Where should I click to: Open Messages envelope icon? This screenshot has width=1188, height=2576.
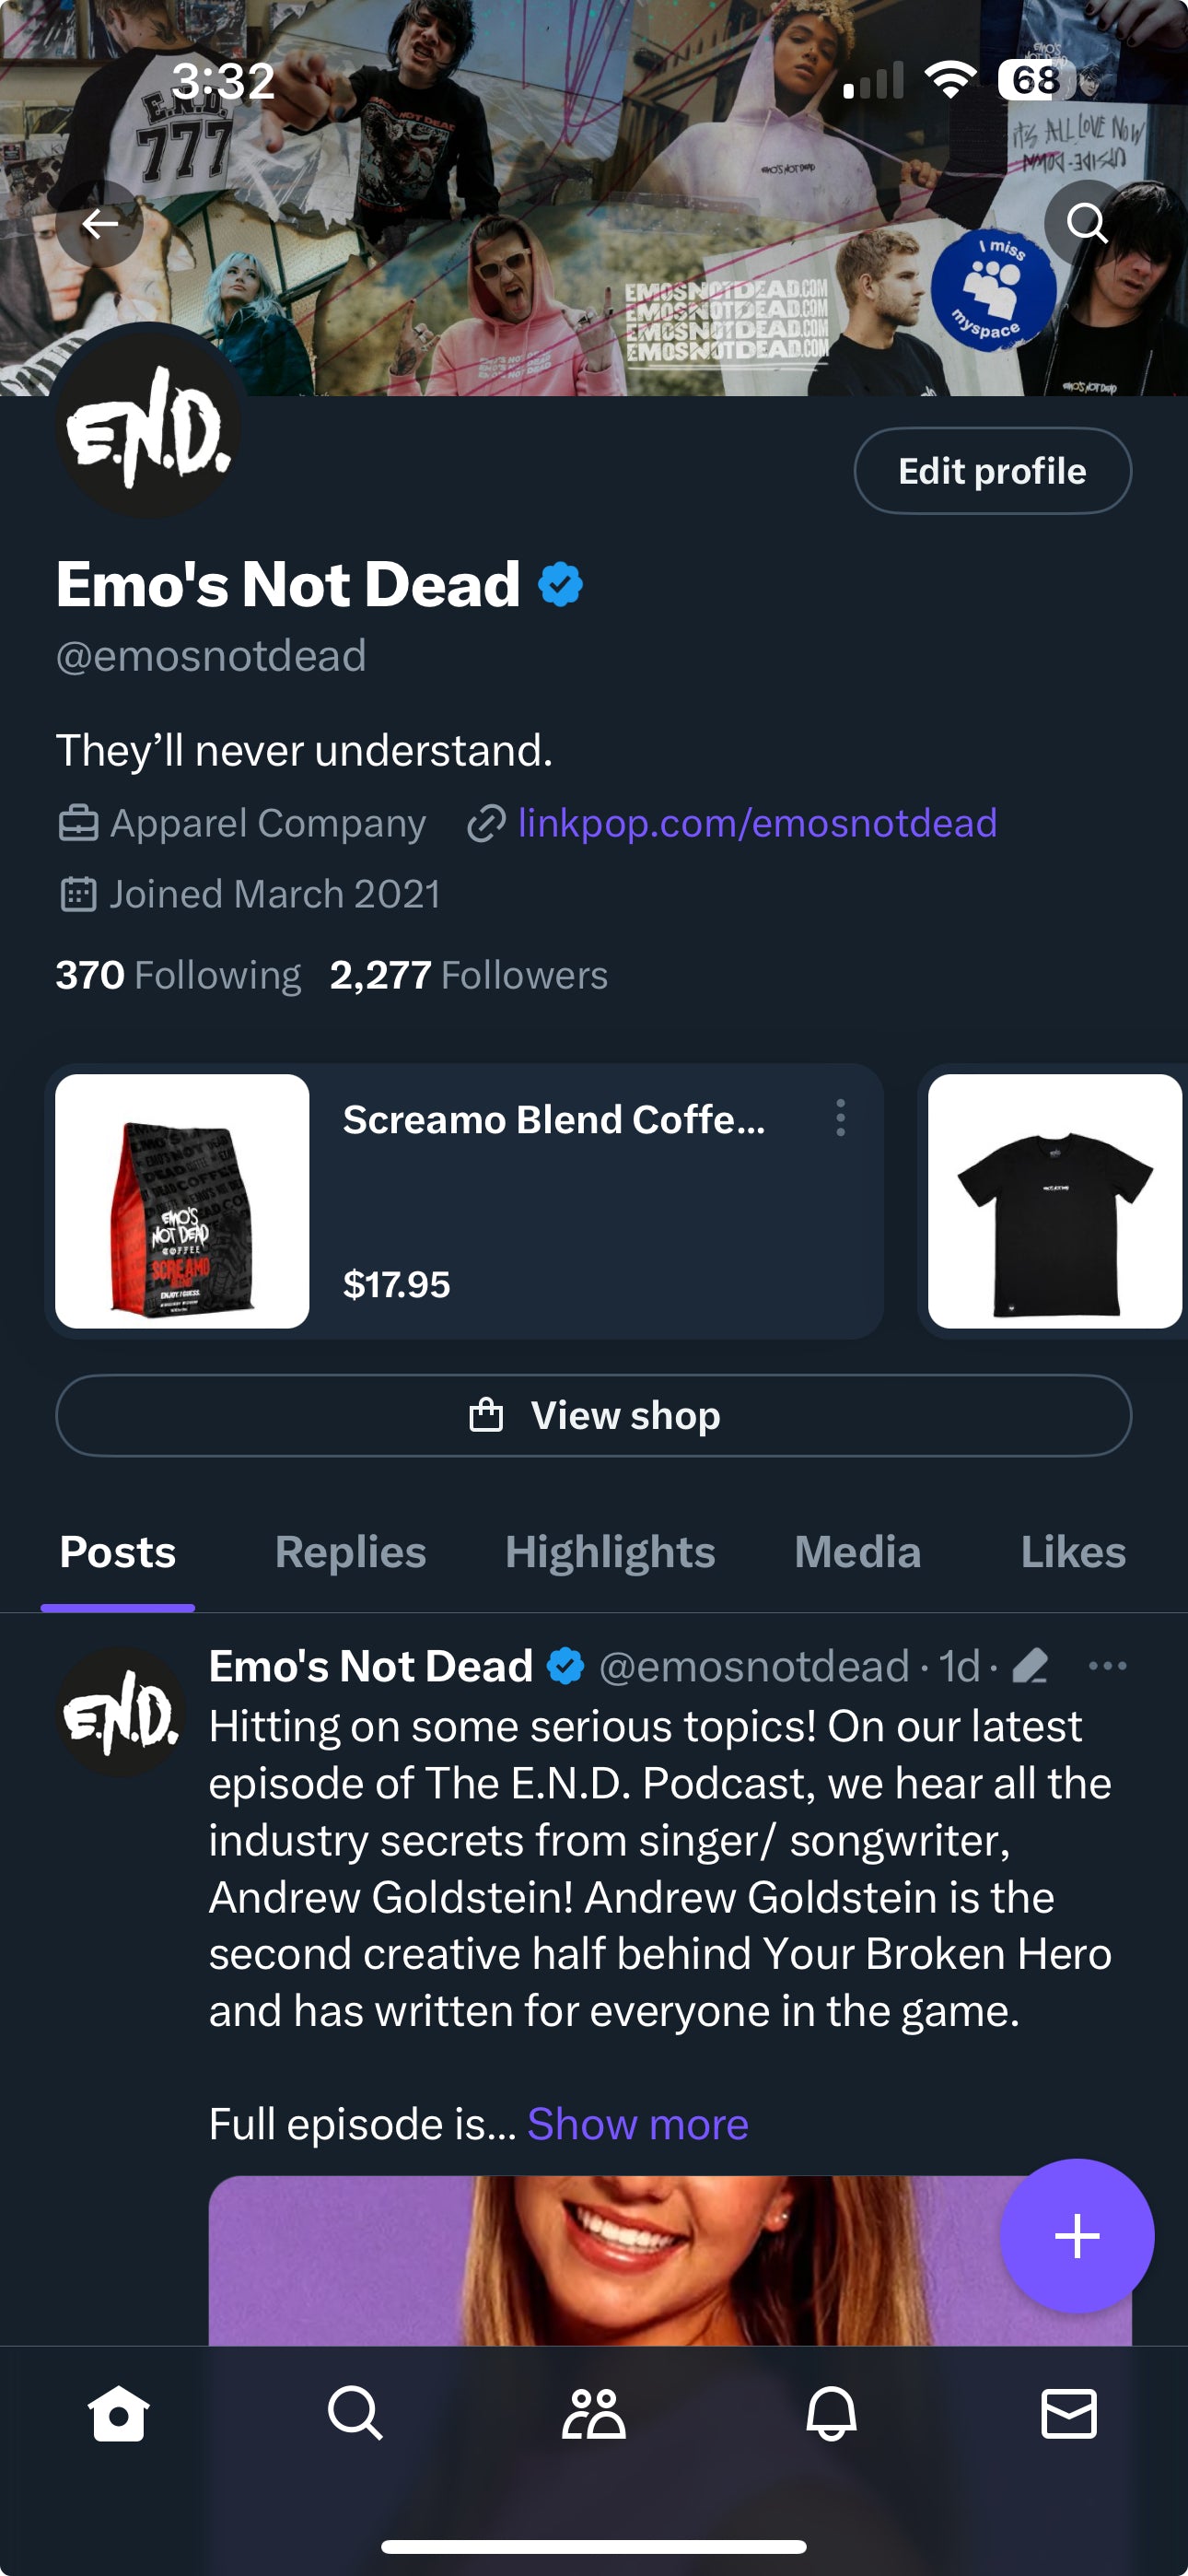pyautogui.click(x=1069, y=2414)
